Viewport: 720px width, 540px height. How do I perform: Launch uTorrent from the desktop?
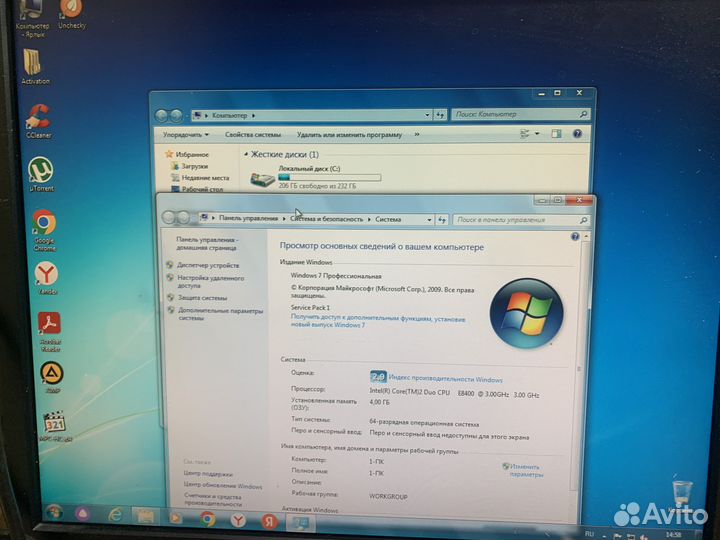tap(41, 170)
